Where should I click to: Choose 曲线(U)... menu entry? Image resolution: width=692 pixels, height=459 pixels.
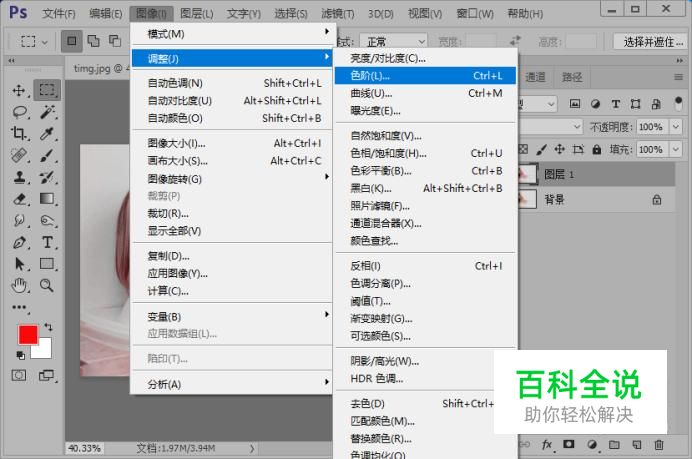tap(425, 93)
